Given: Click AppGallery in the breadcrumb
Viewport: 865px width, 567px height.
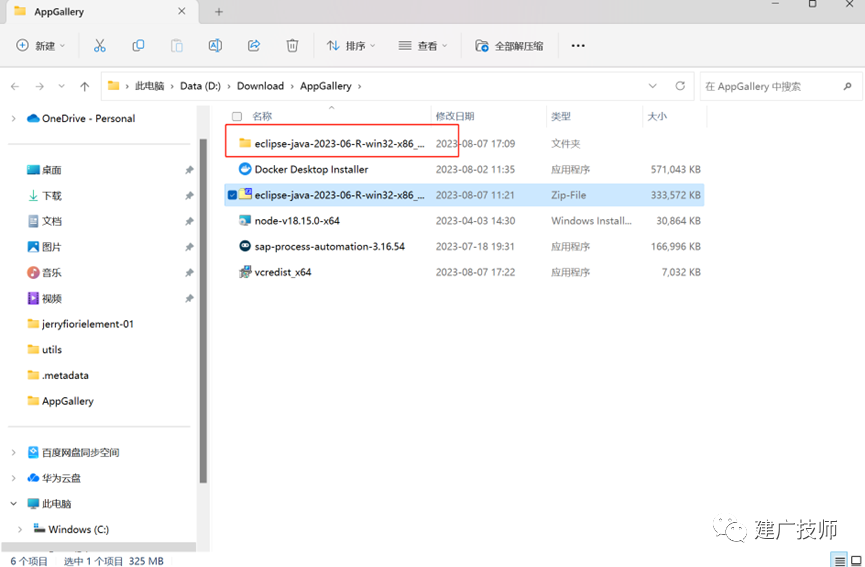Looking at the screenshot, I should 325,86.
